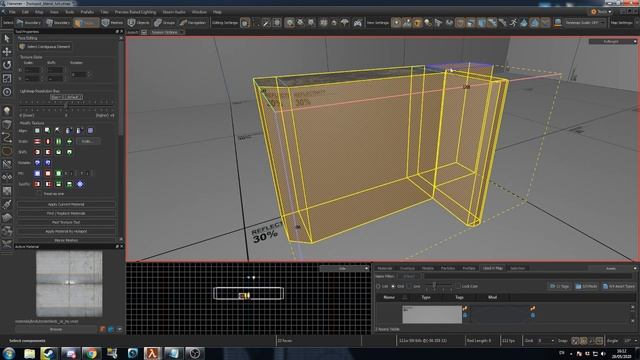Click blue center Justify icon
Screen dimensions: 640x360
80,184
